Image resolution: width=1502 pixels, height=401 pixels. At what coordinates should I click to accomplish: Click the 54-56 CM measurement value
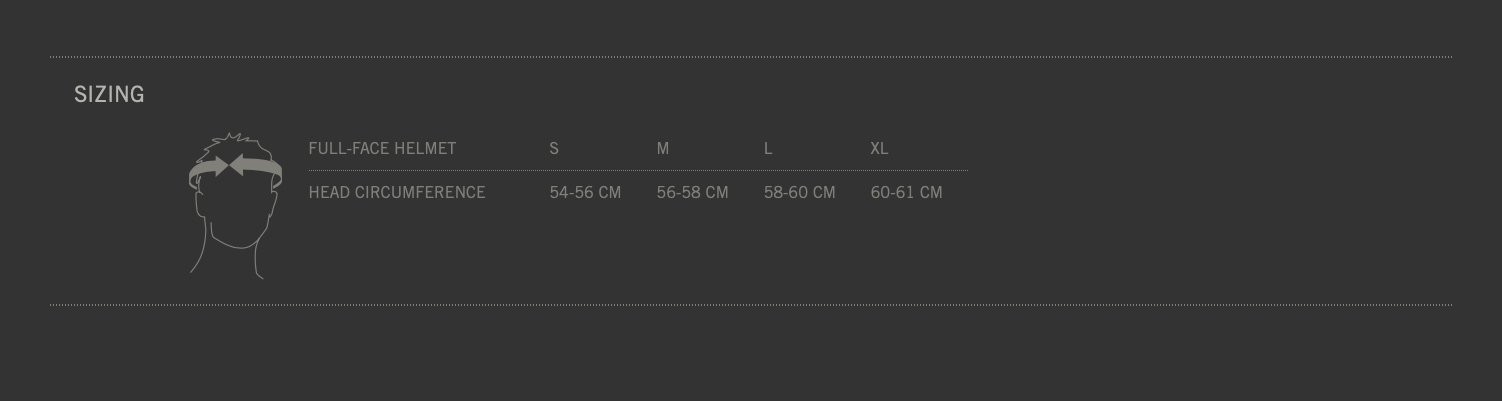(x=585, y=192)
